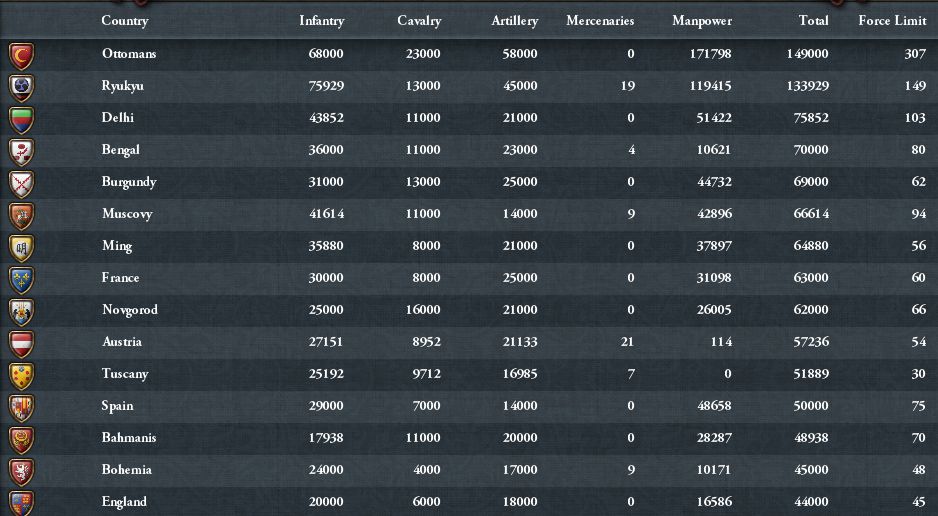Select the Muscovy flag shield
This screenshot has width=938, height=516.
(x=21, y=215)
